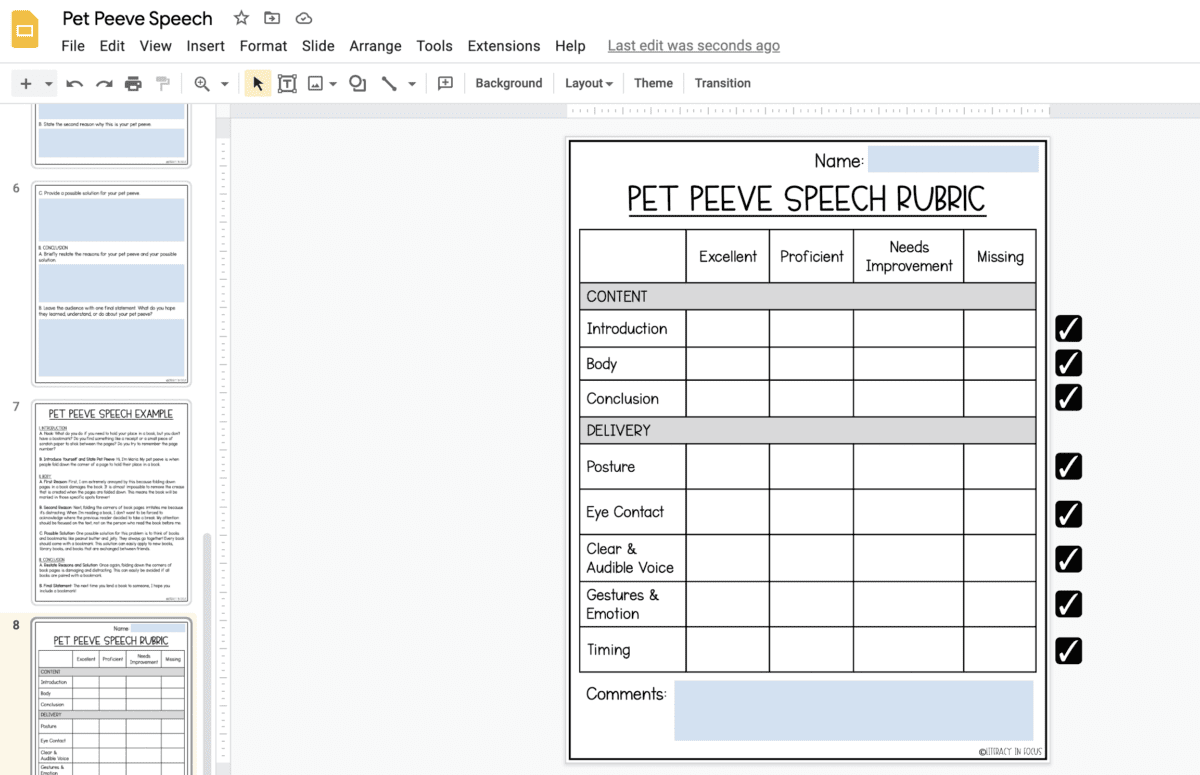The width and height of the screenshot is (1200, 775).
Task: Open the Arrange menu
Action: (375, 46)
